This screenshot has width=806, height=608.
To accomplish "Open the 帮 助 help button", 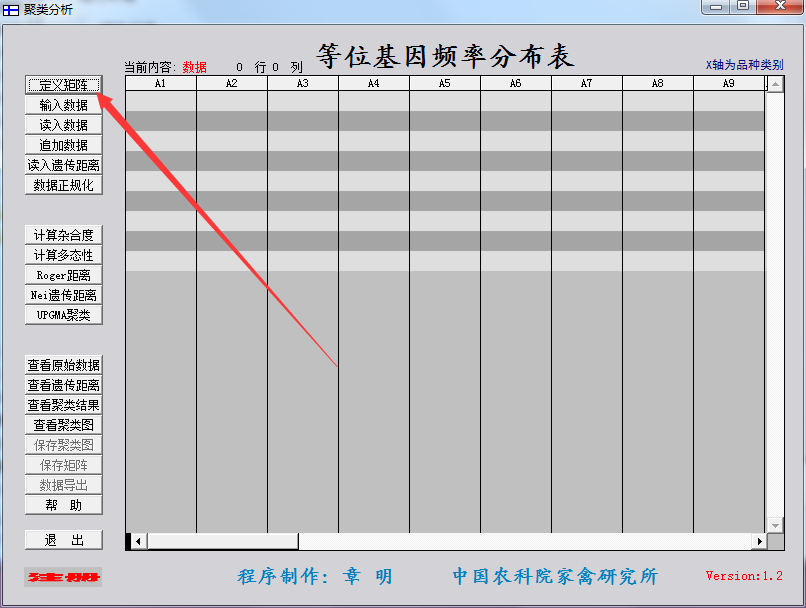I will pos(64,505).
